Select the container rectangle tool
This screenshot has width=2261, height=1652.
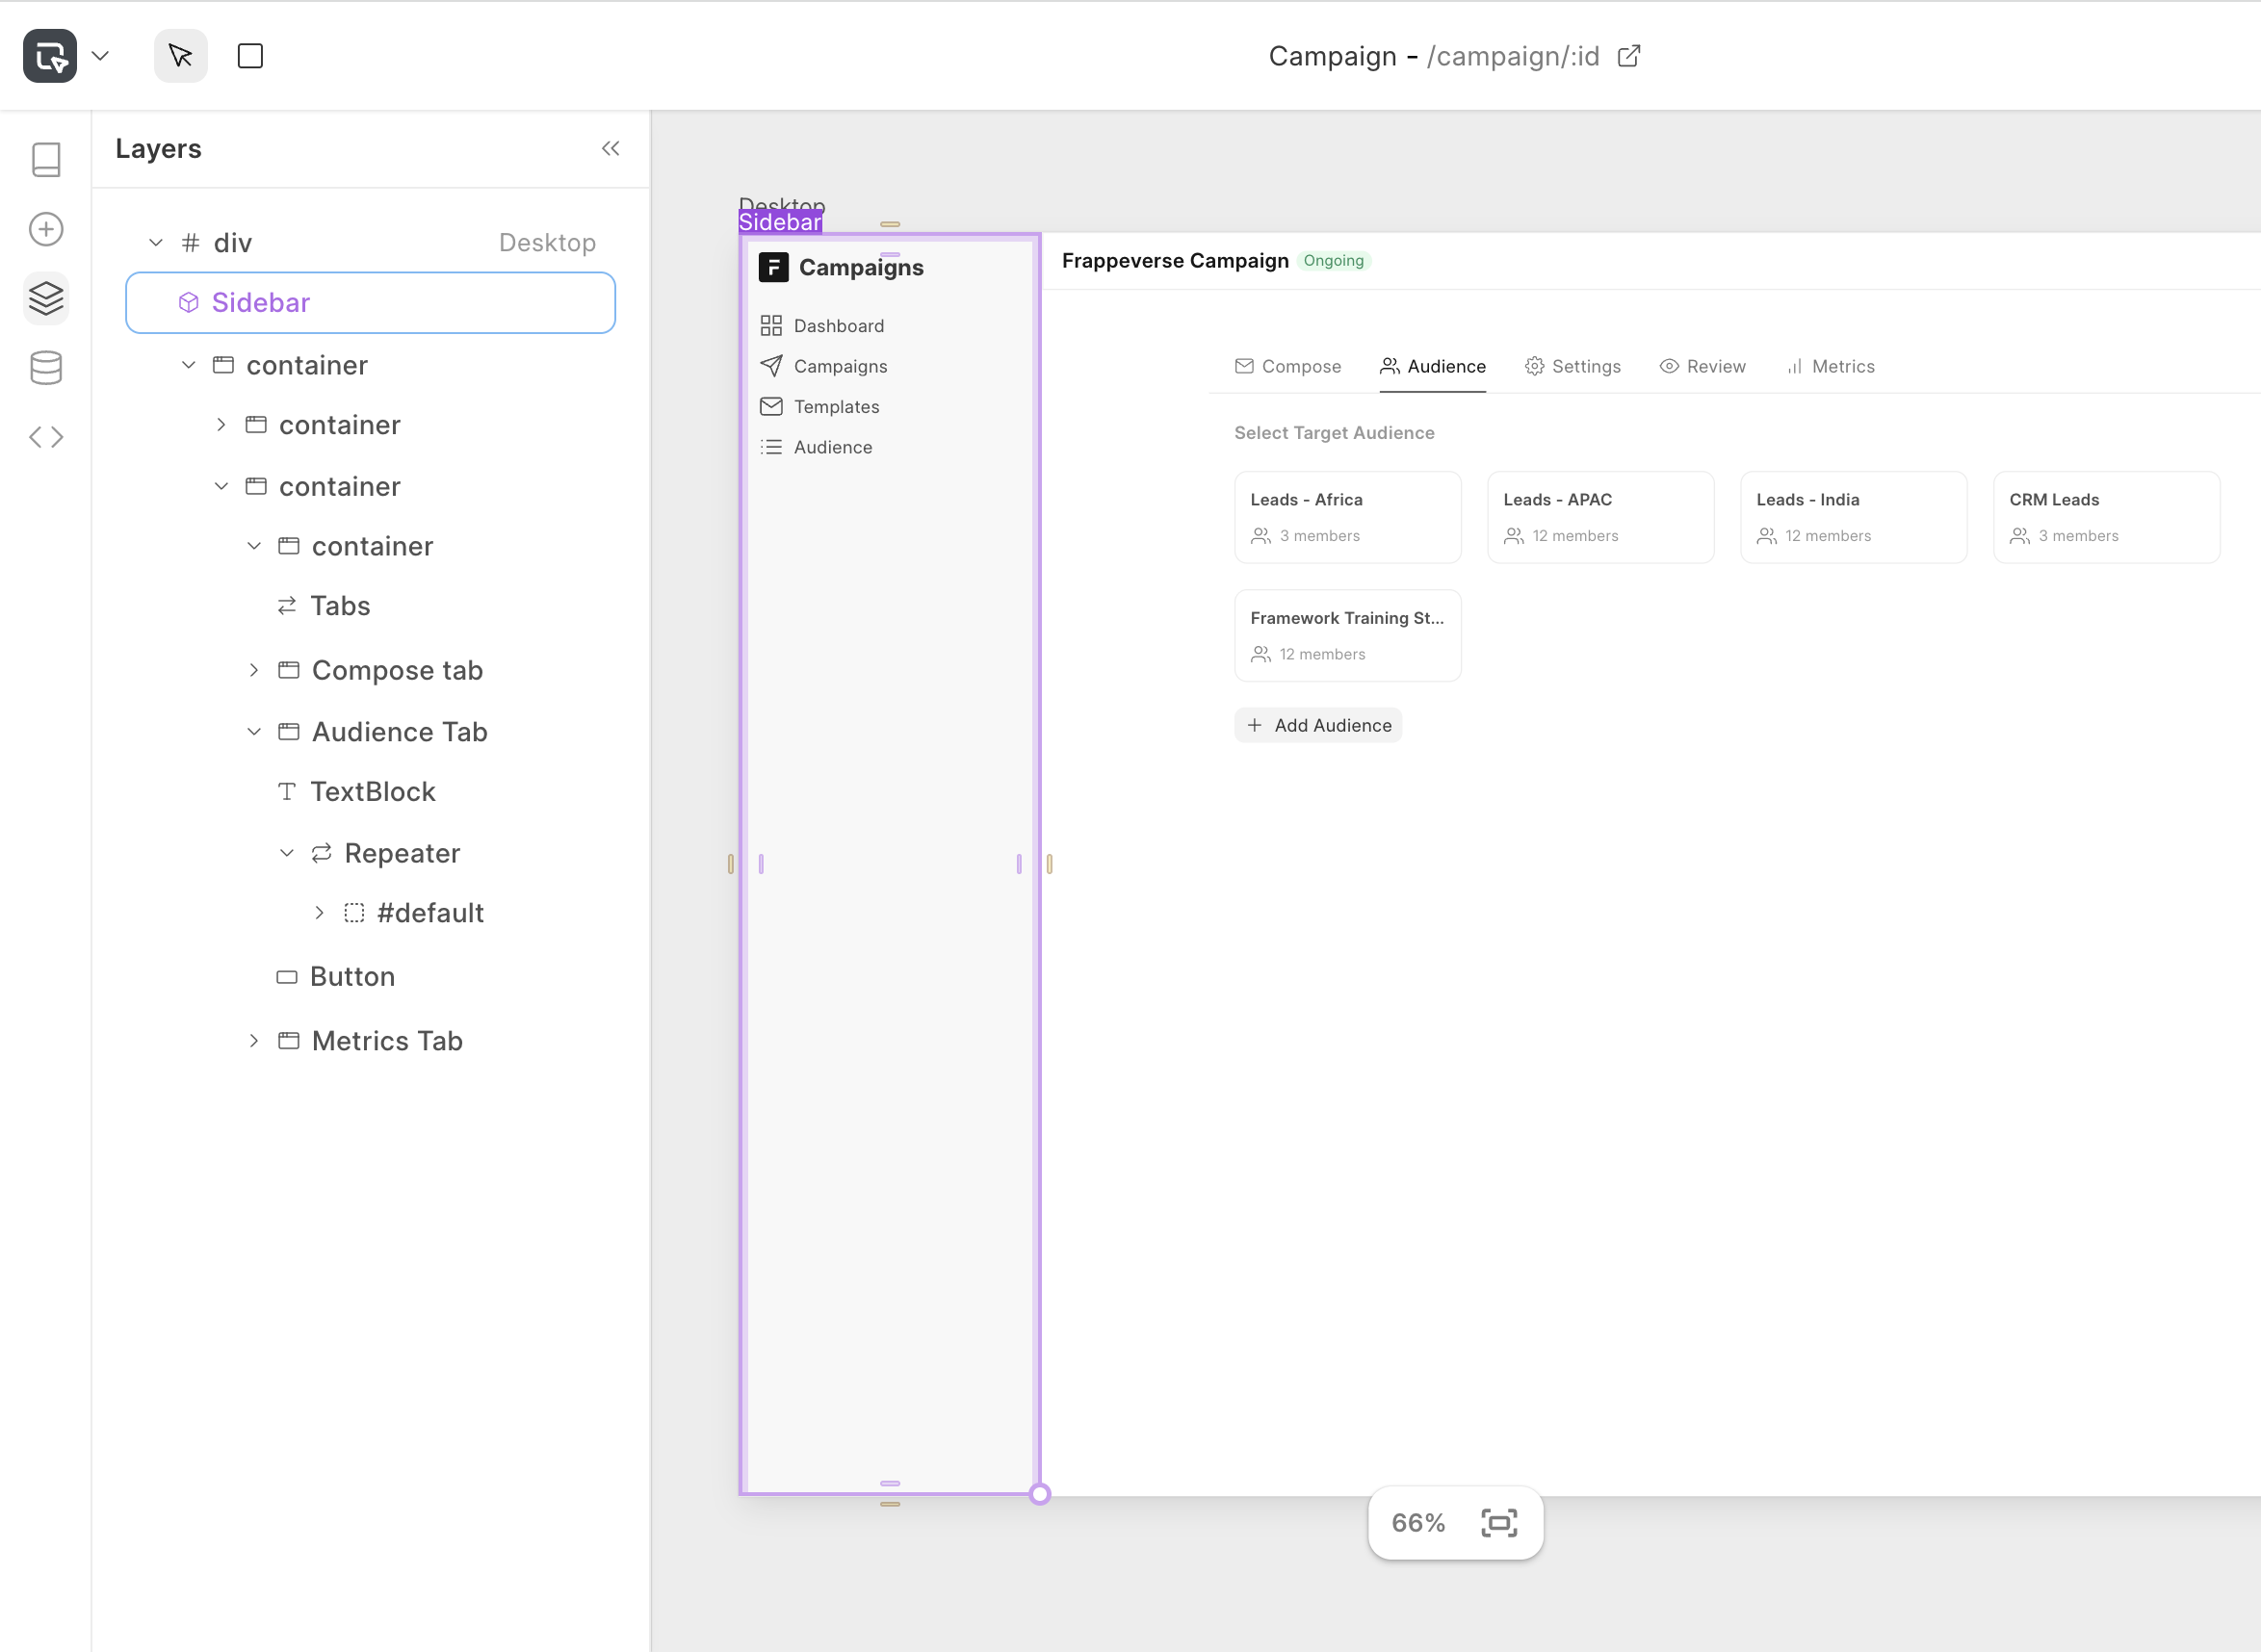(250, 56)
